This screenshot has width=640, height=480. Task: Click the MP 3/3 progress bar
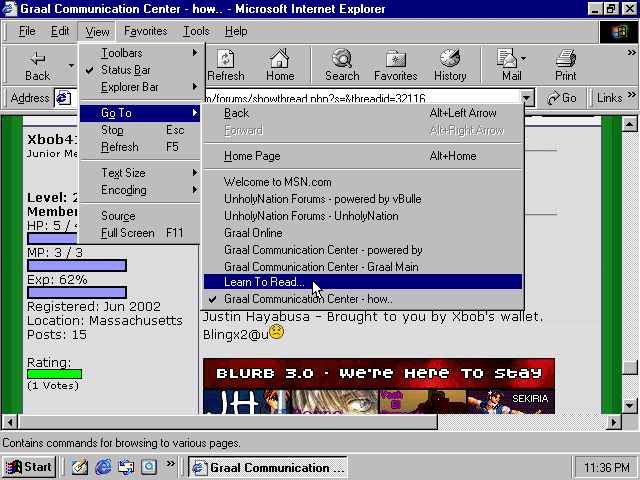pos(77,266)
